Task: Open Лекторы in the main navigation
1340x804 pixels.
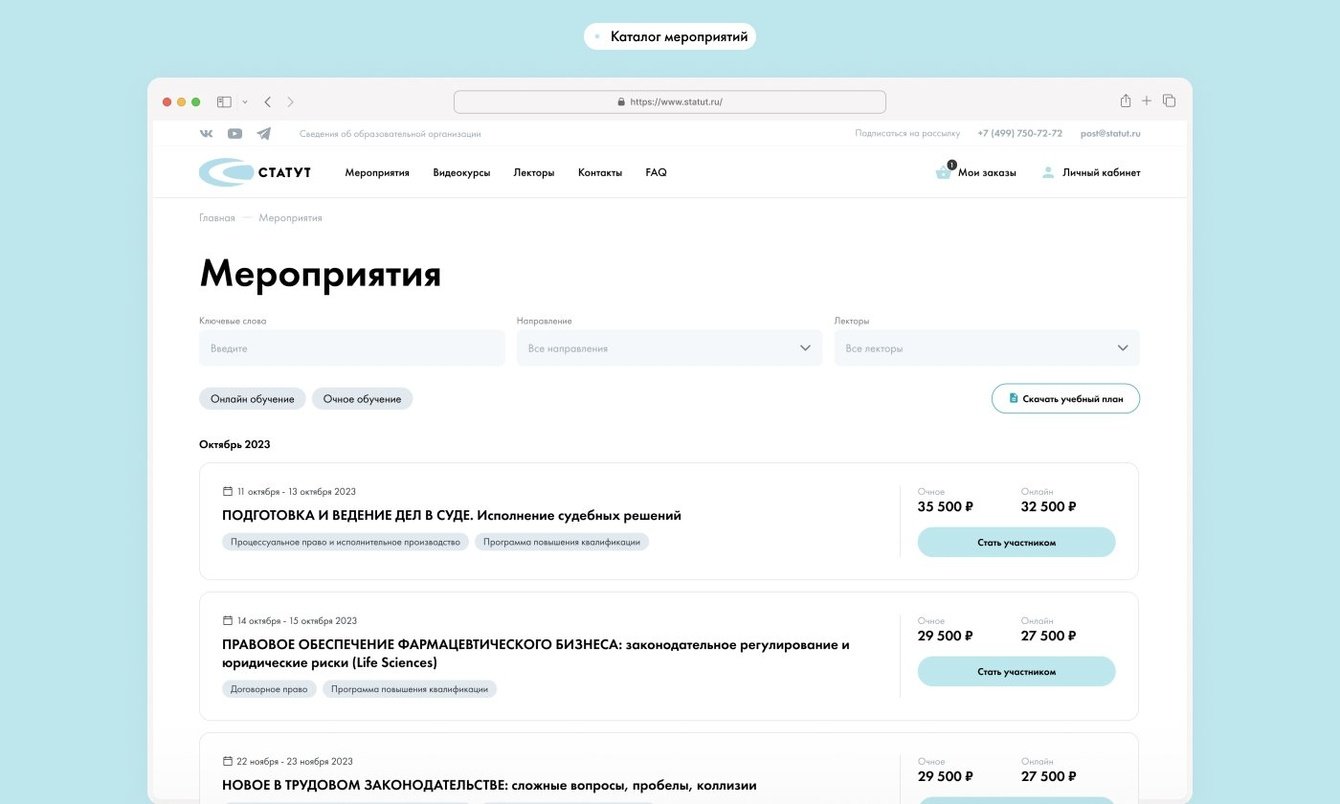Action: [x=534, y=173]
